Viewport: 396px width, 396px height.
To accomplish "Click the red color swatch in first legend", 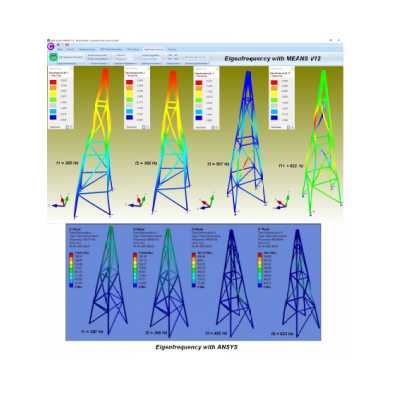I will point(53,82).
